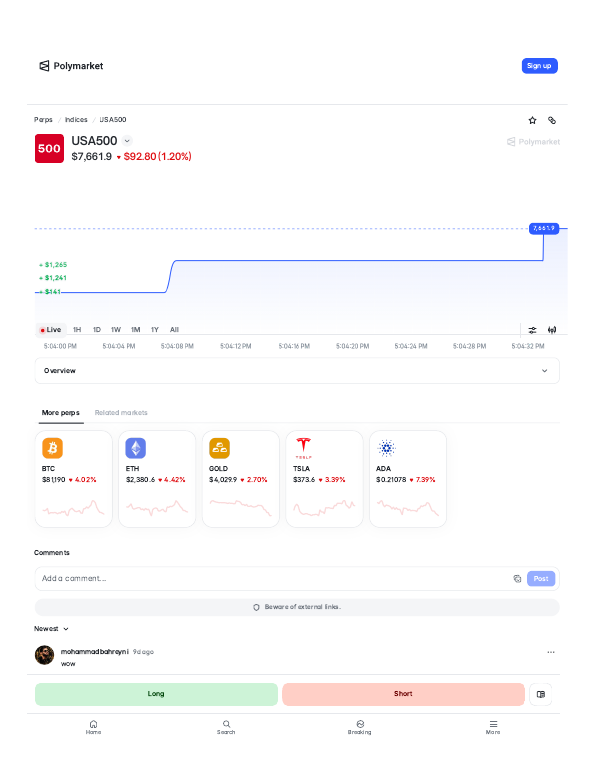Open the BTC perp card icon

point(53,448)
